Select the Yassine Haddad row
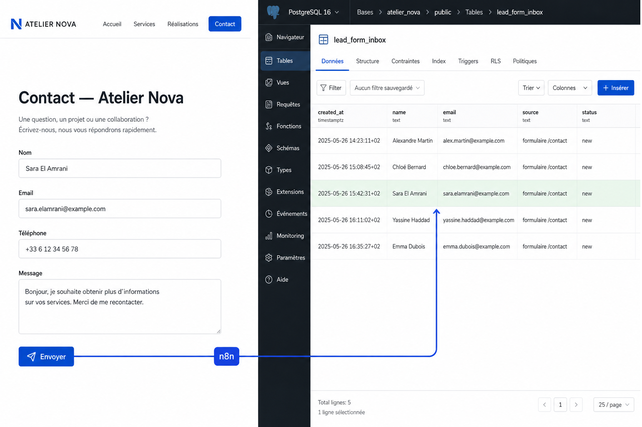This screenshot has width=642, height=427. point(476,220)
